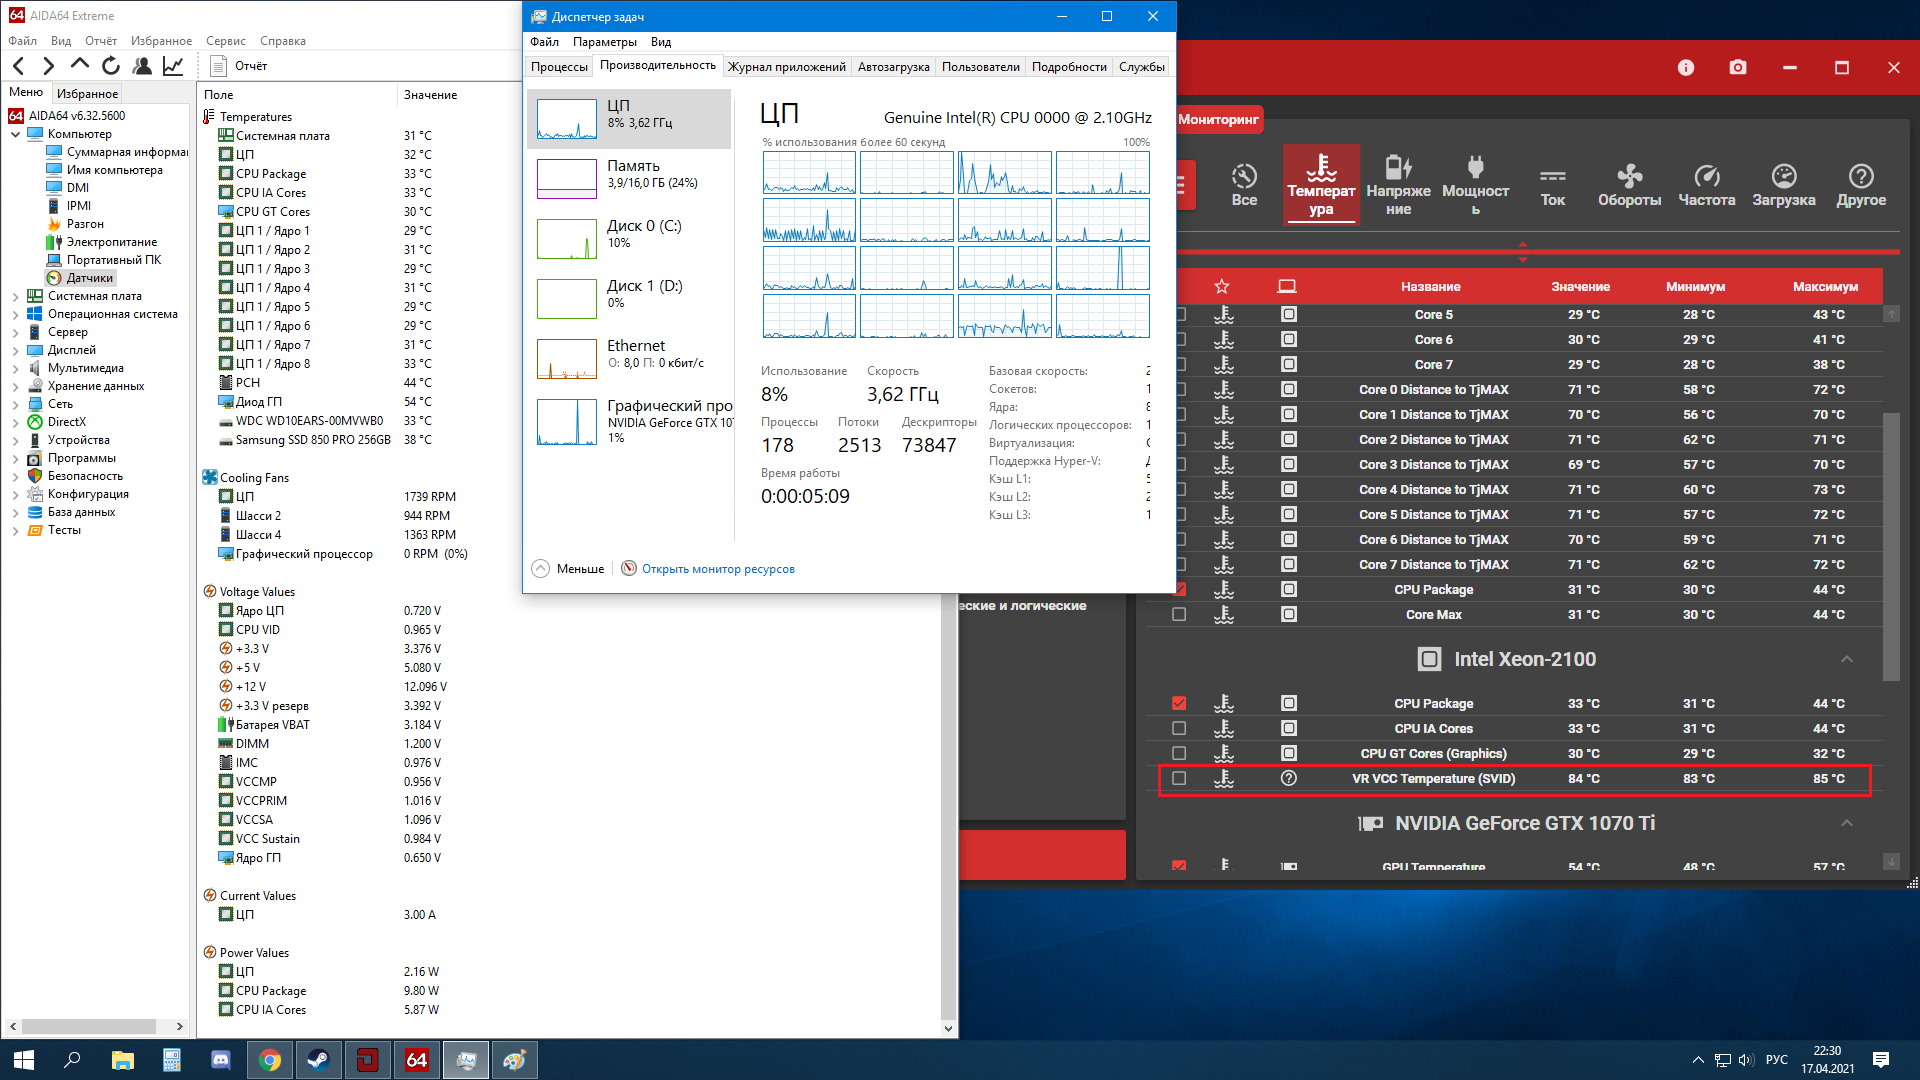Collapse the NVIDIA GeForce GTX 1070 Ti section
This screenshot has height=1080, width=1920.
[1846, 823]
